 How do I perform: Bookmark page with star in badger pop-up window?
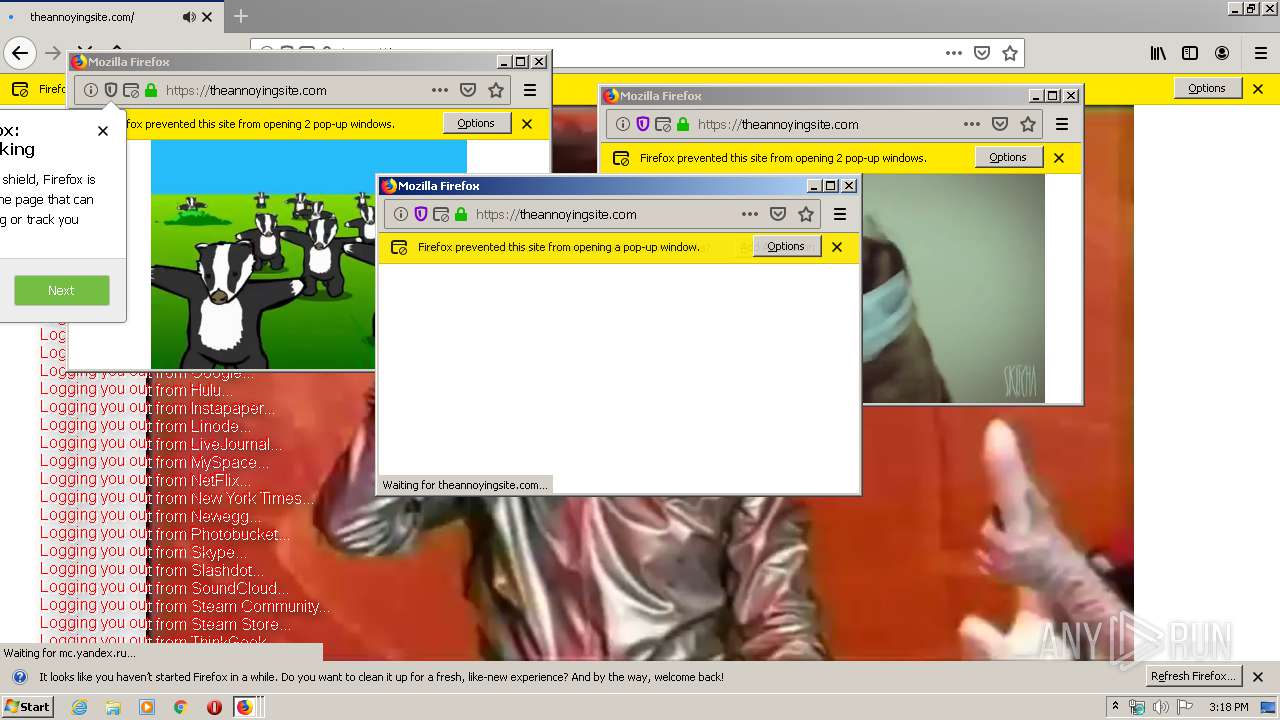[496, 90]
